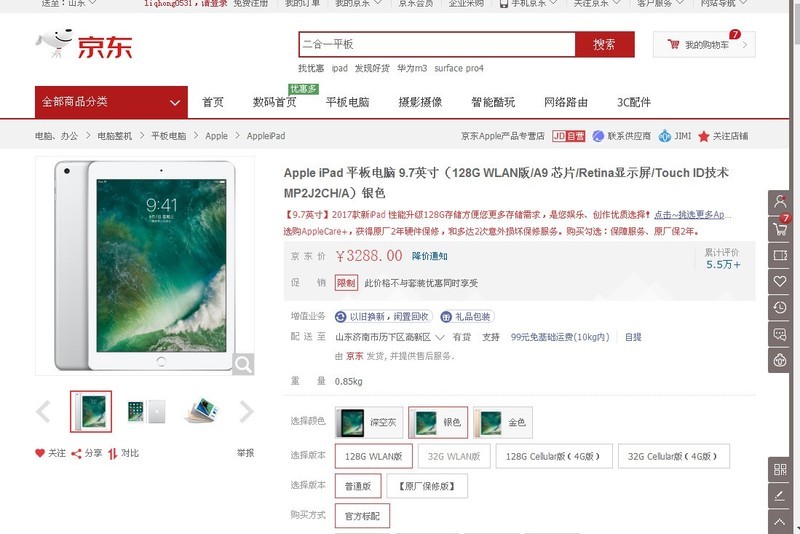The height and width of the screenshot is (534, 800).
Task: Click the search input field
Action: (x=437, y=44)
